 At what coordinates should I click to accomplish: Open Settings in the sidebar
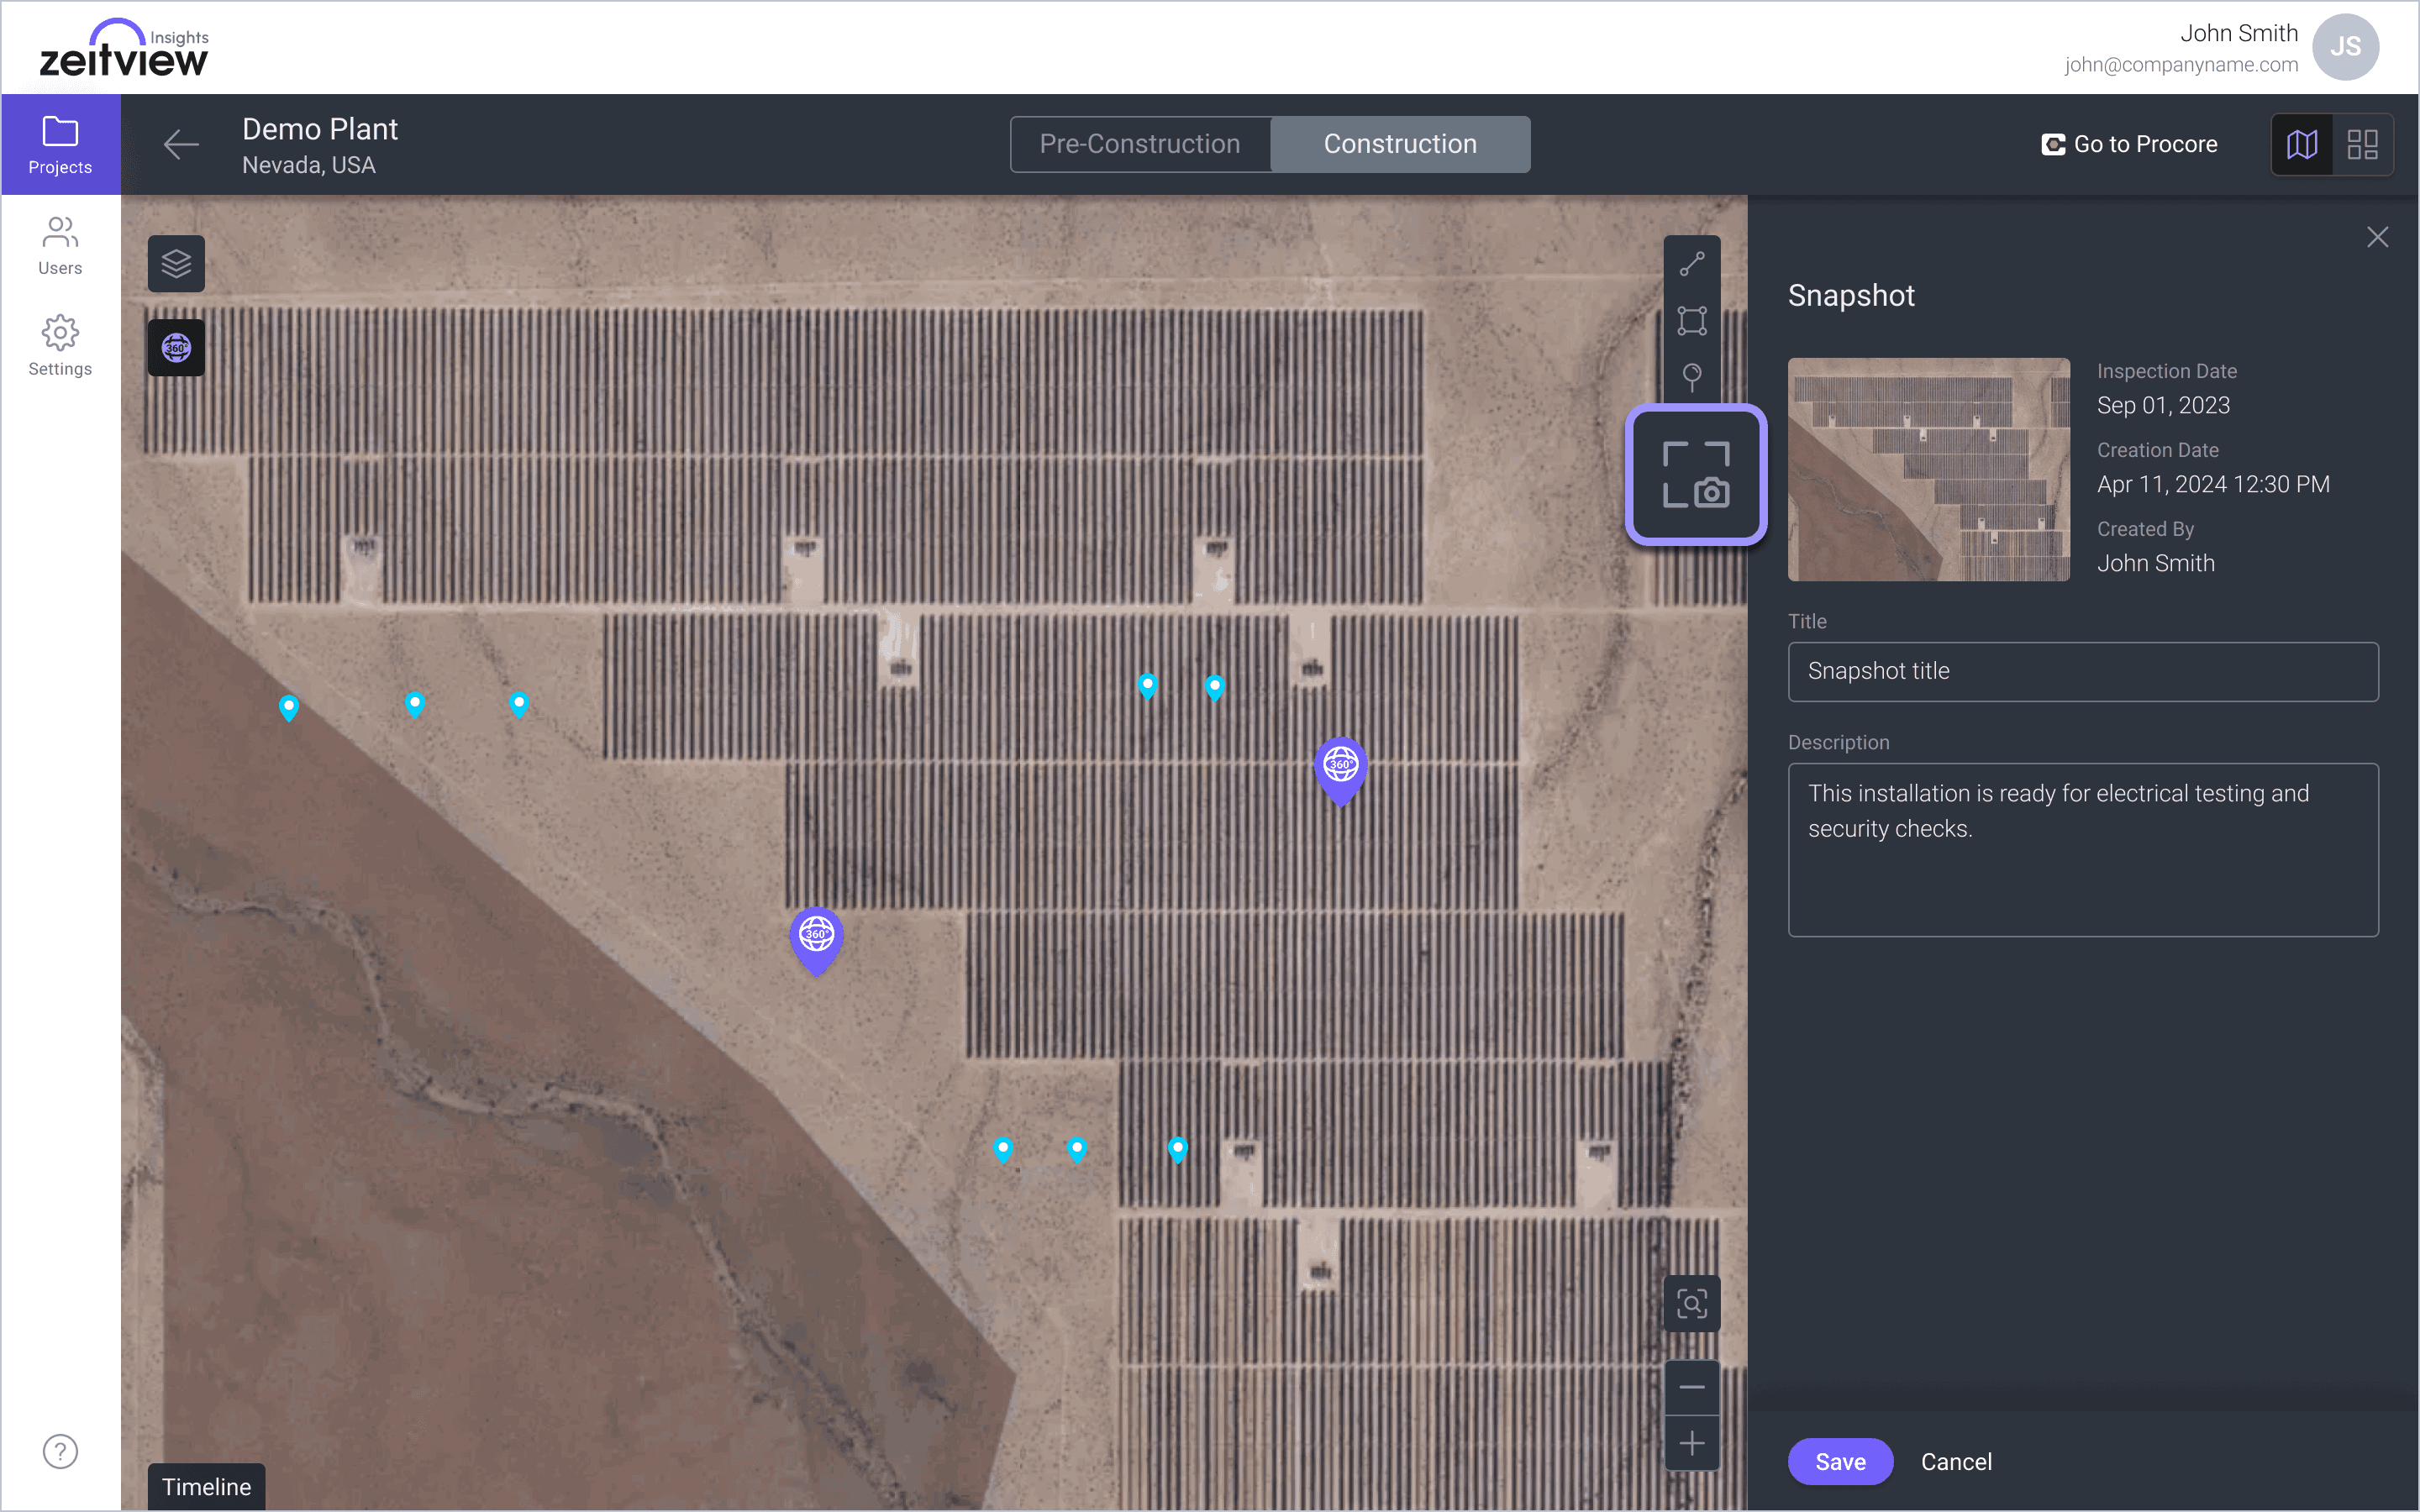tap(60, 347)
